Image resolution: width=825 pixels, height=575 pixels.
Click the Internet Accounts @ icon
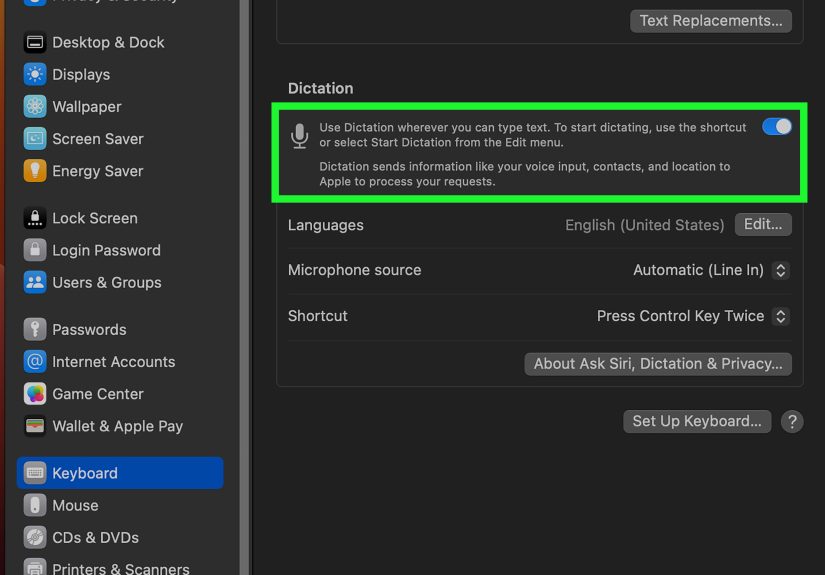point(35,361)
